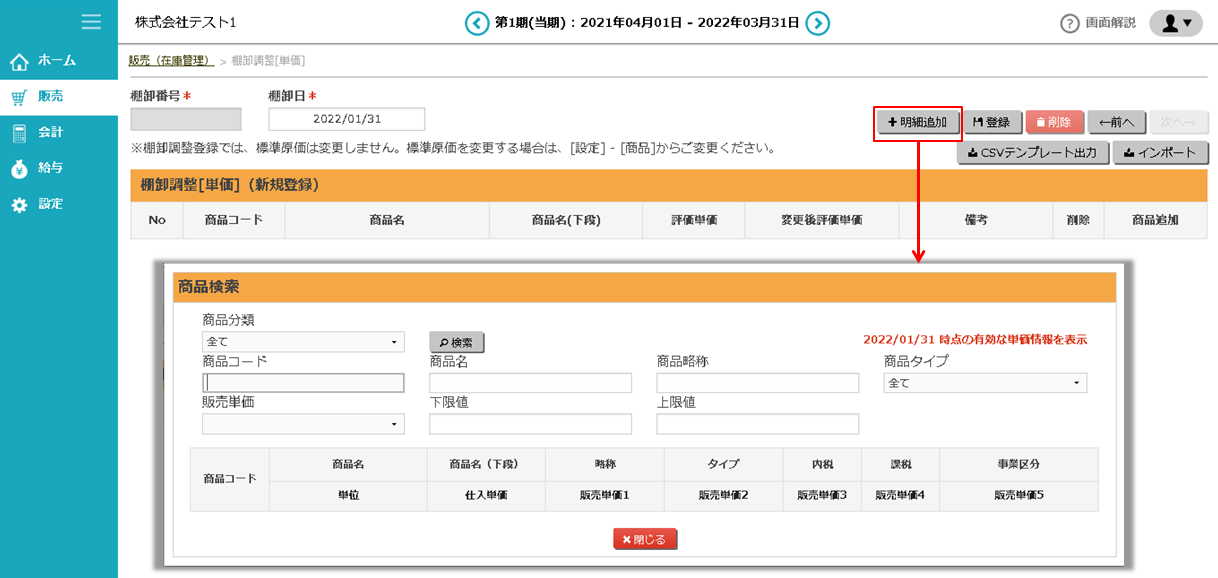Image resolution: width=1218 pixels, height=578 pixels.
Task: Click the インポート button
Action: click(x=1160, y=153)
